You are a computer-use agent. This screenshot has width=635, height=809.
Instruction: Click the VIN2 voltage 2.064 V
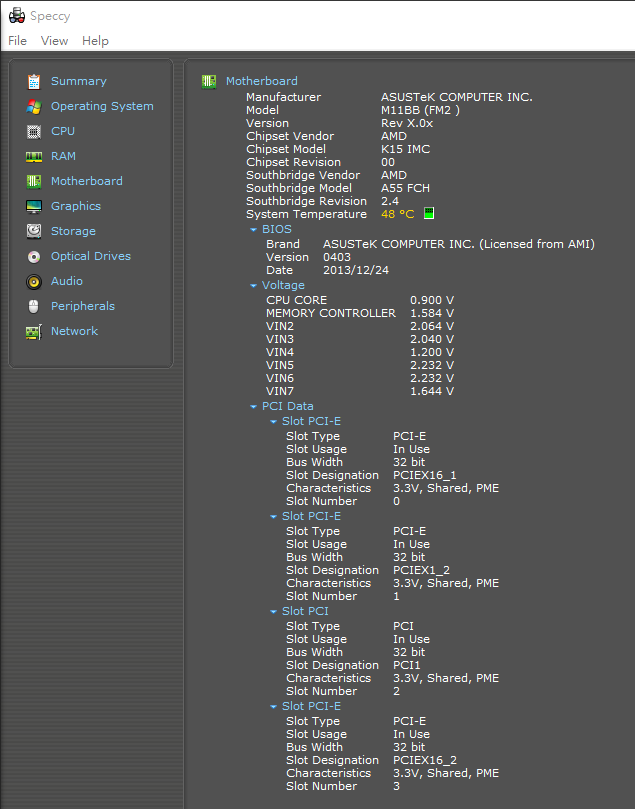tap(432, 326)
